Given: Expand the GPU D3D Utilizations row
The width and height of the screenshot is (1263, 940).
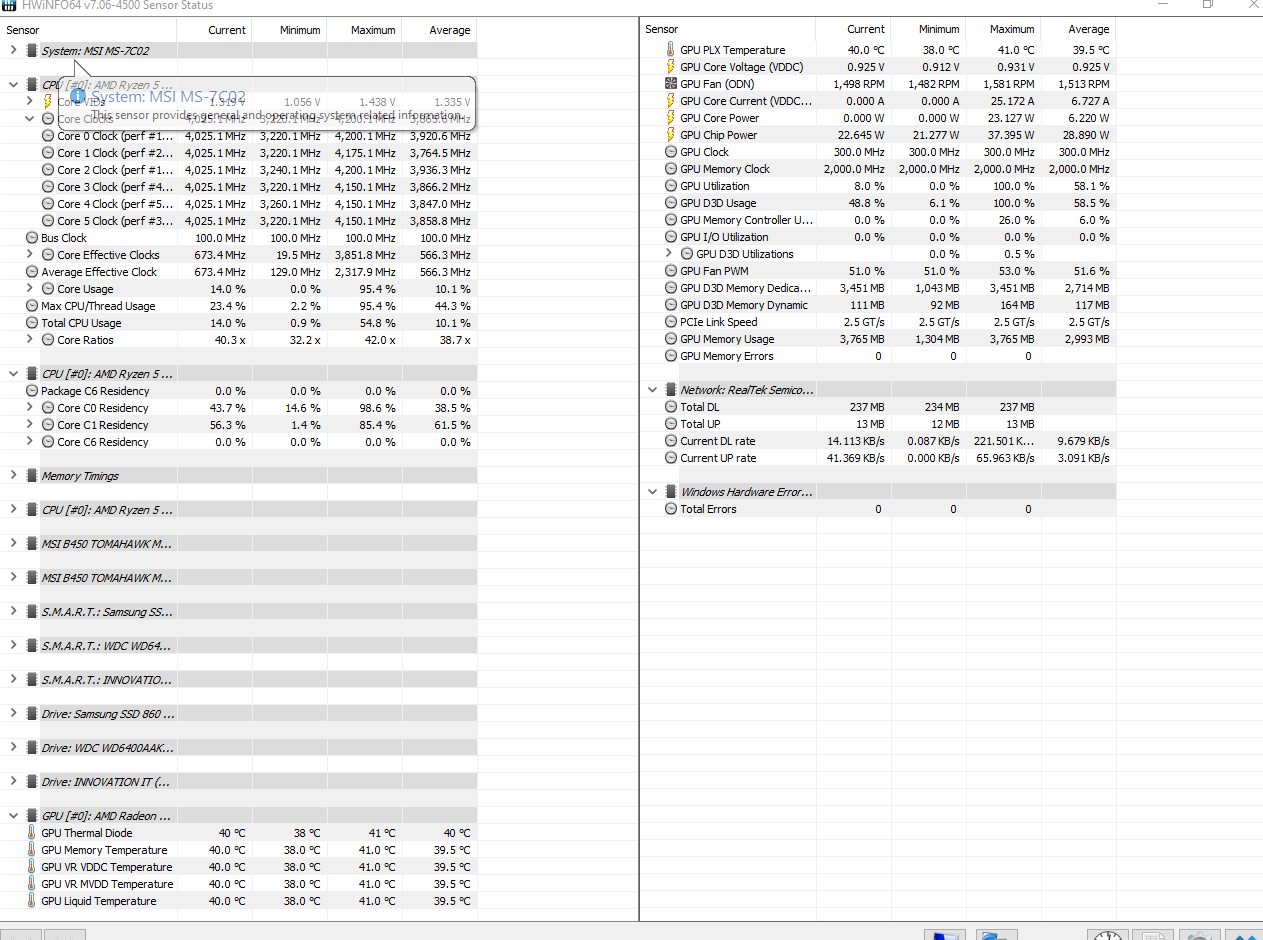Looking at the screenshot, I should (669, 254).
